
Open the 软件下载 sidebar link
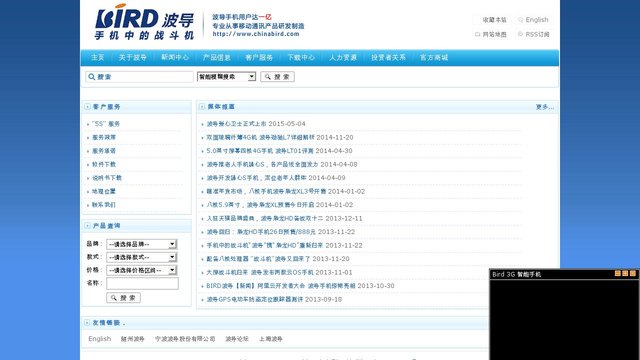[x=104, y=164]
